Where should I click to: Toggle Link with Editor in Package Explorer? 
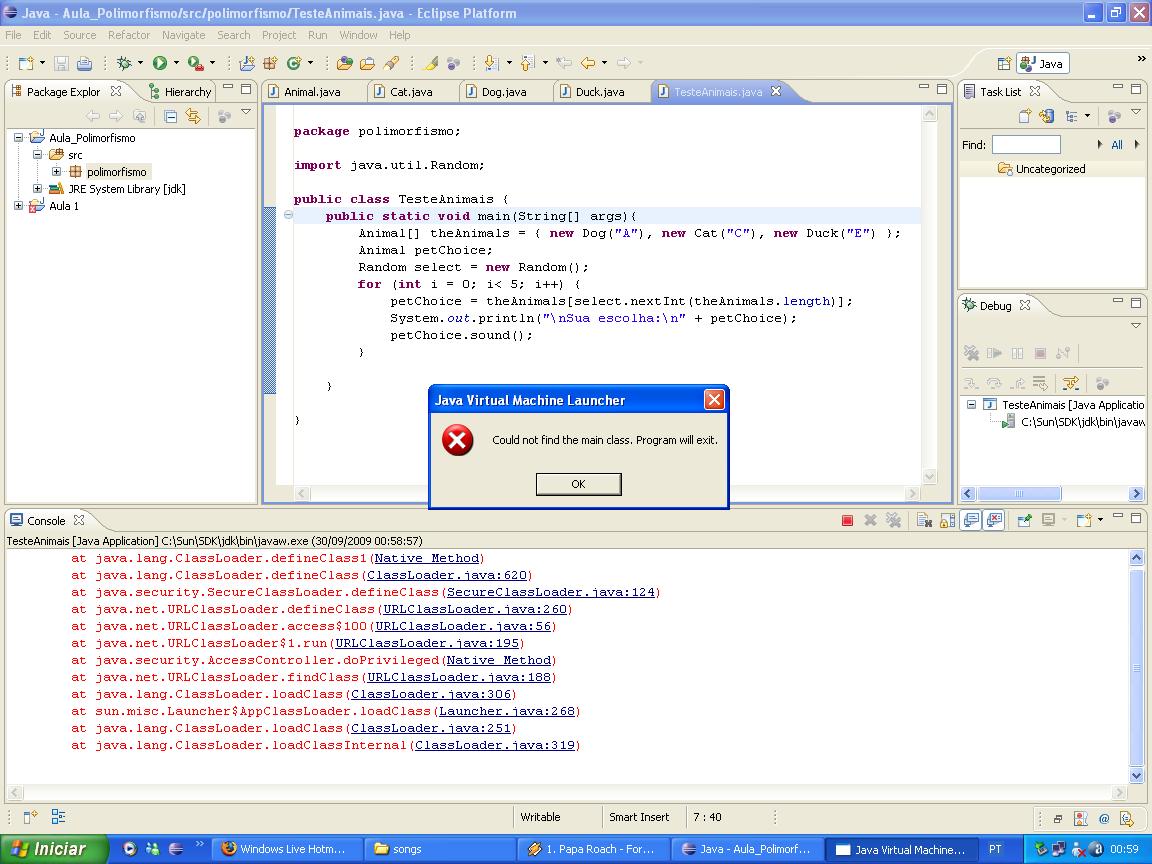click(193, 116)
